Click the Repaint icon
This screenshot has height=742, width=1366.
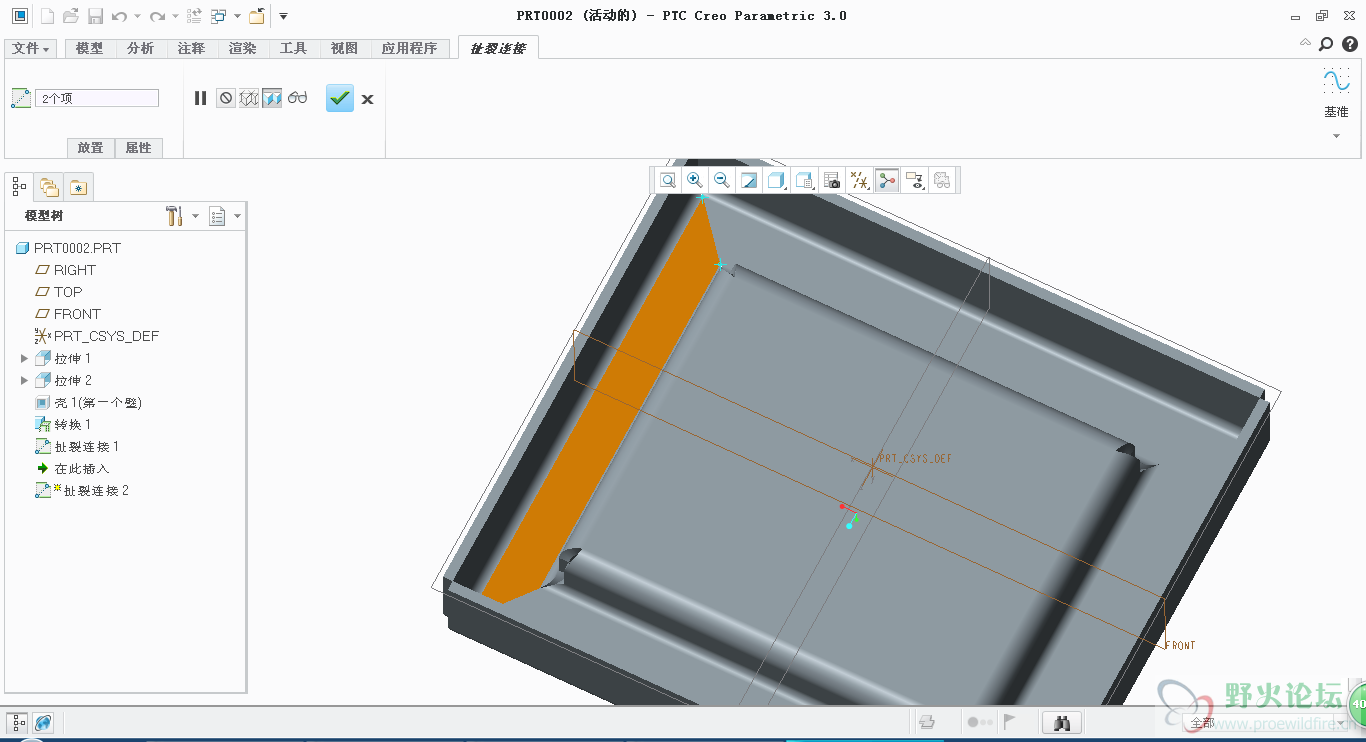tap(749, 180)
